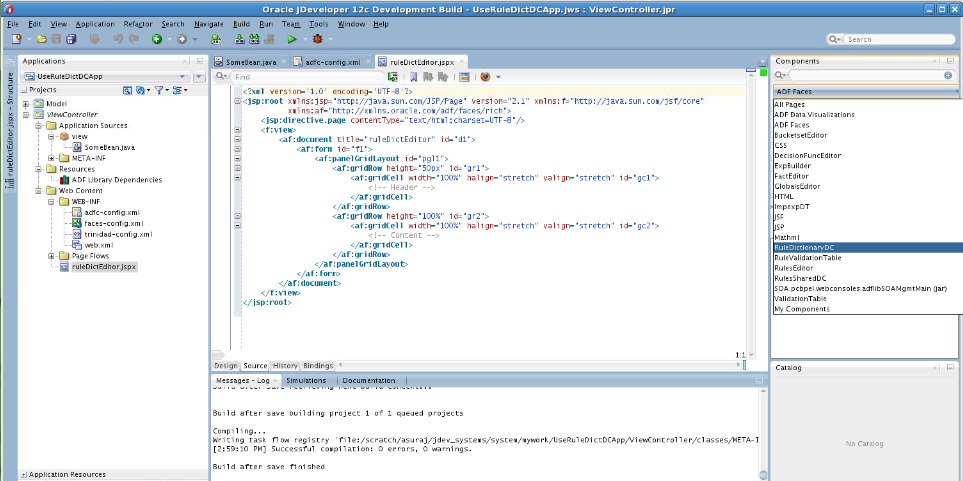Click the grey Forward navigation arrow
Screen dimensions: 963x481
[x=182, y=39]
